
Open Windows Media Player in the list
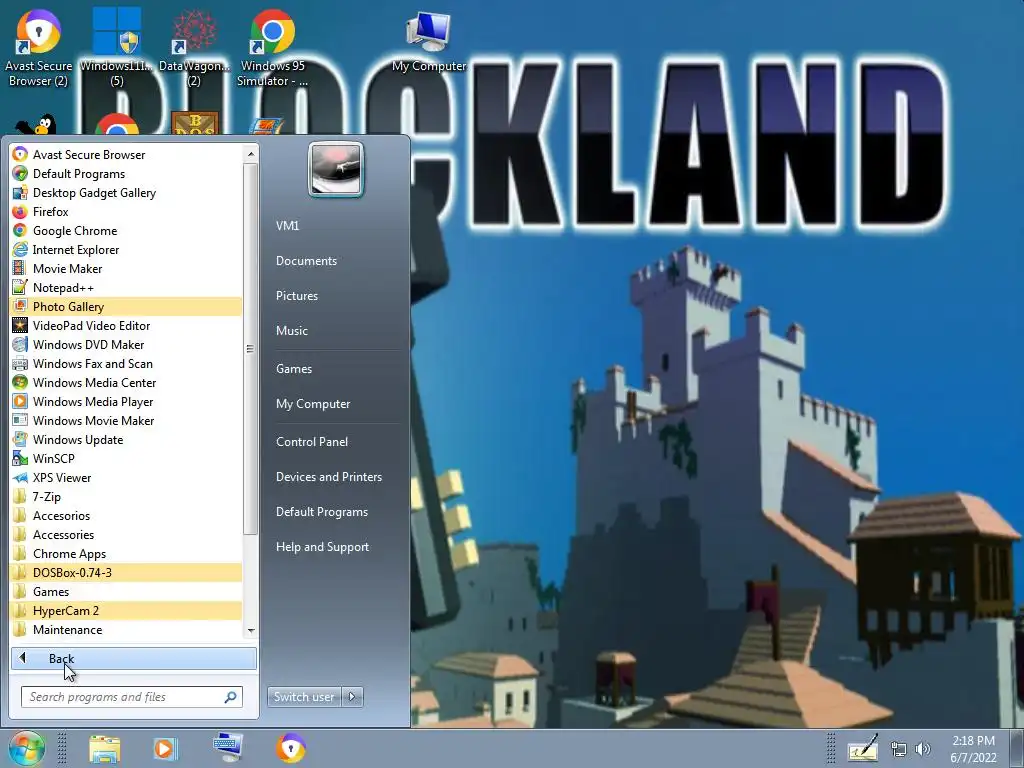pyautogui.click(x=127, y=402)
